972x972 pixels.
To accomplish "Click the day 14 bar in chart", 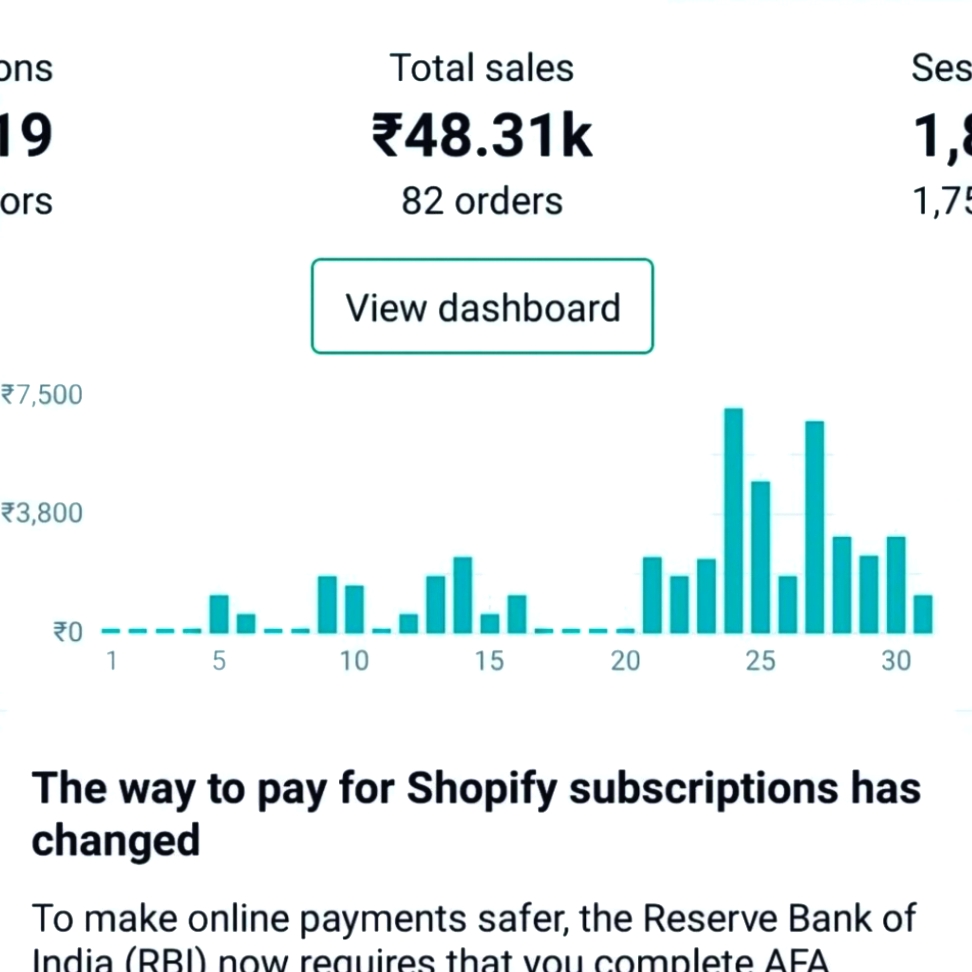I will point(462,595).
